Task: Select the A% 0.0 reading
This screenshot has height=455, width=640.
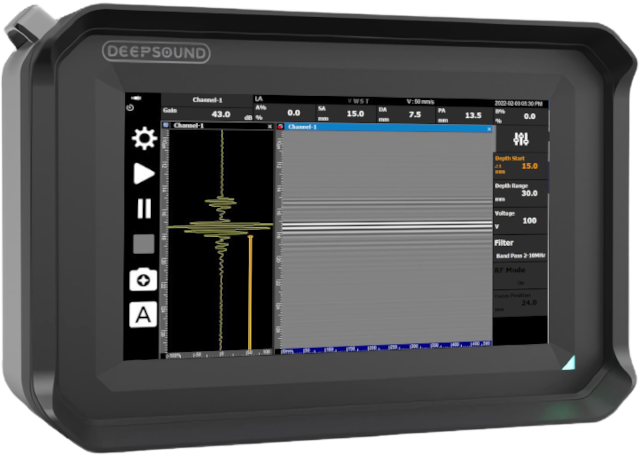Action: (x=284, y=112)
